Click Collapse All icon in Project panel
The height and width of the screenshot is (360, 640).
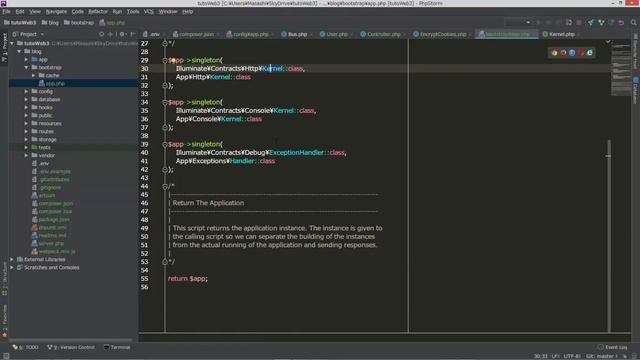(x=110, y=34)
